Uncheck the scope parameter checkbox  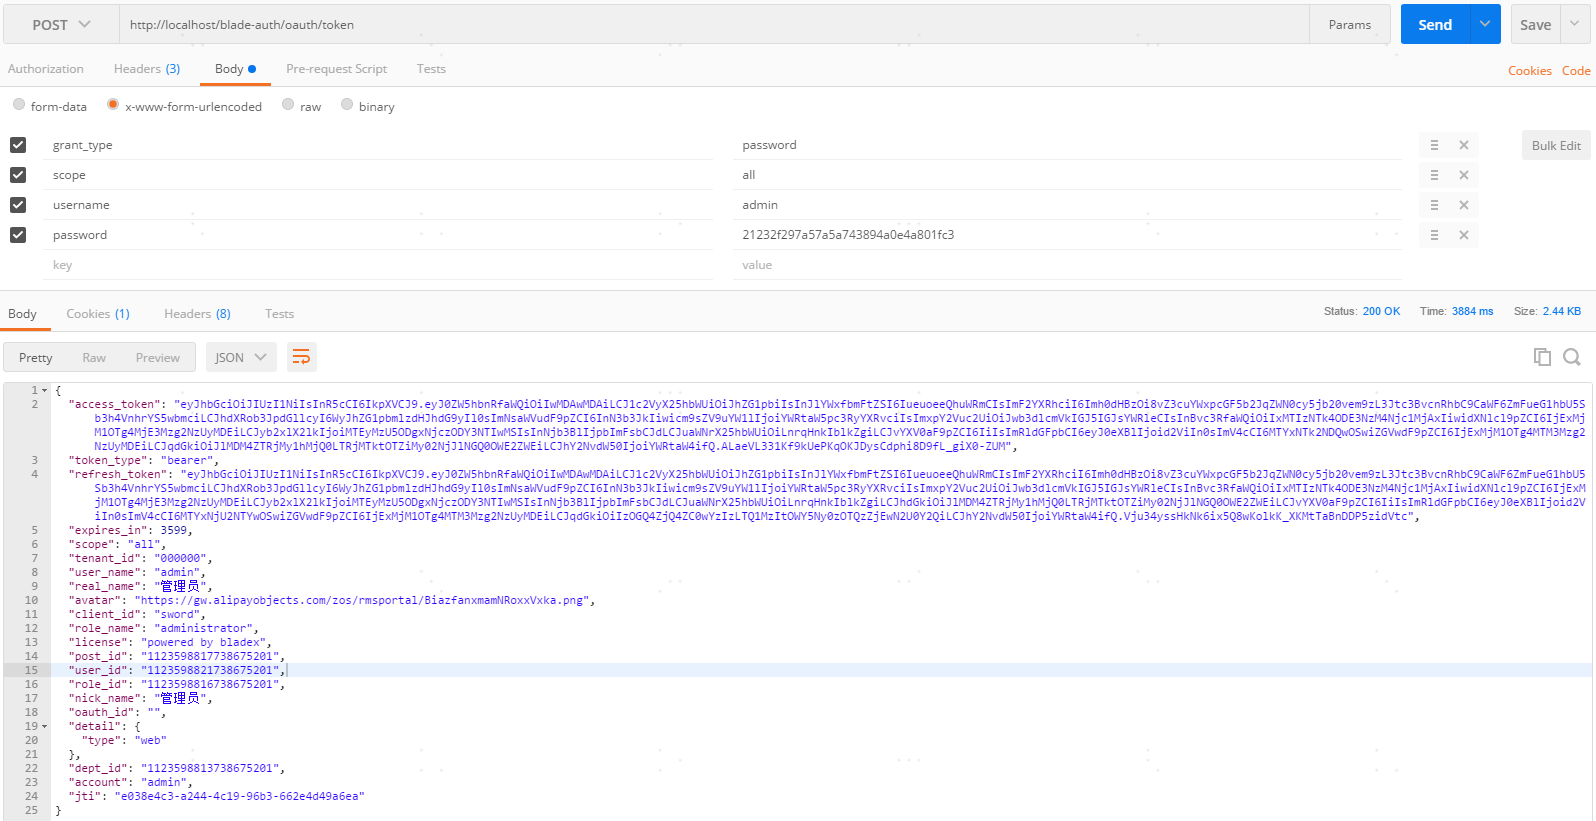18,175
